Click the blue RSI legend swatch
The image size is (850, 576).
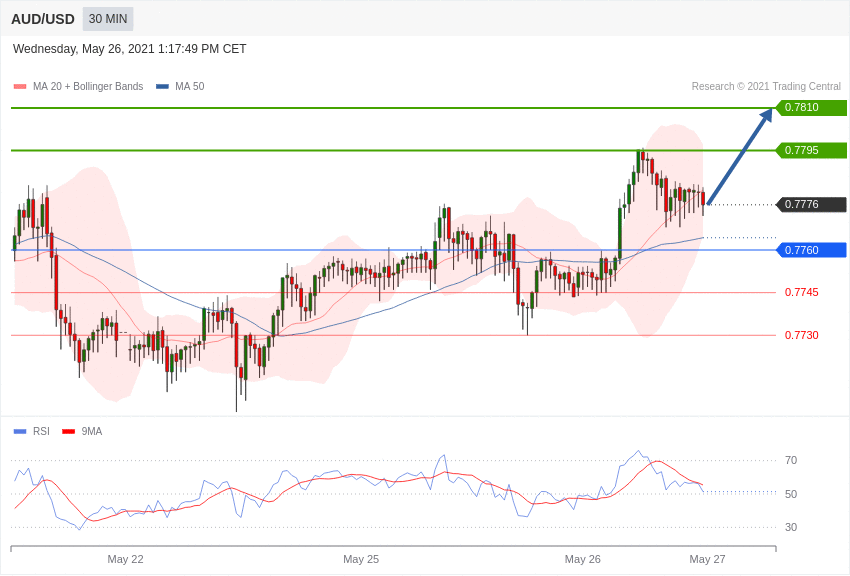coord(20,432)
